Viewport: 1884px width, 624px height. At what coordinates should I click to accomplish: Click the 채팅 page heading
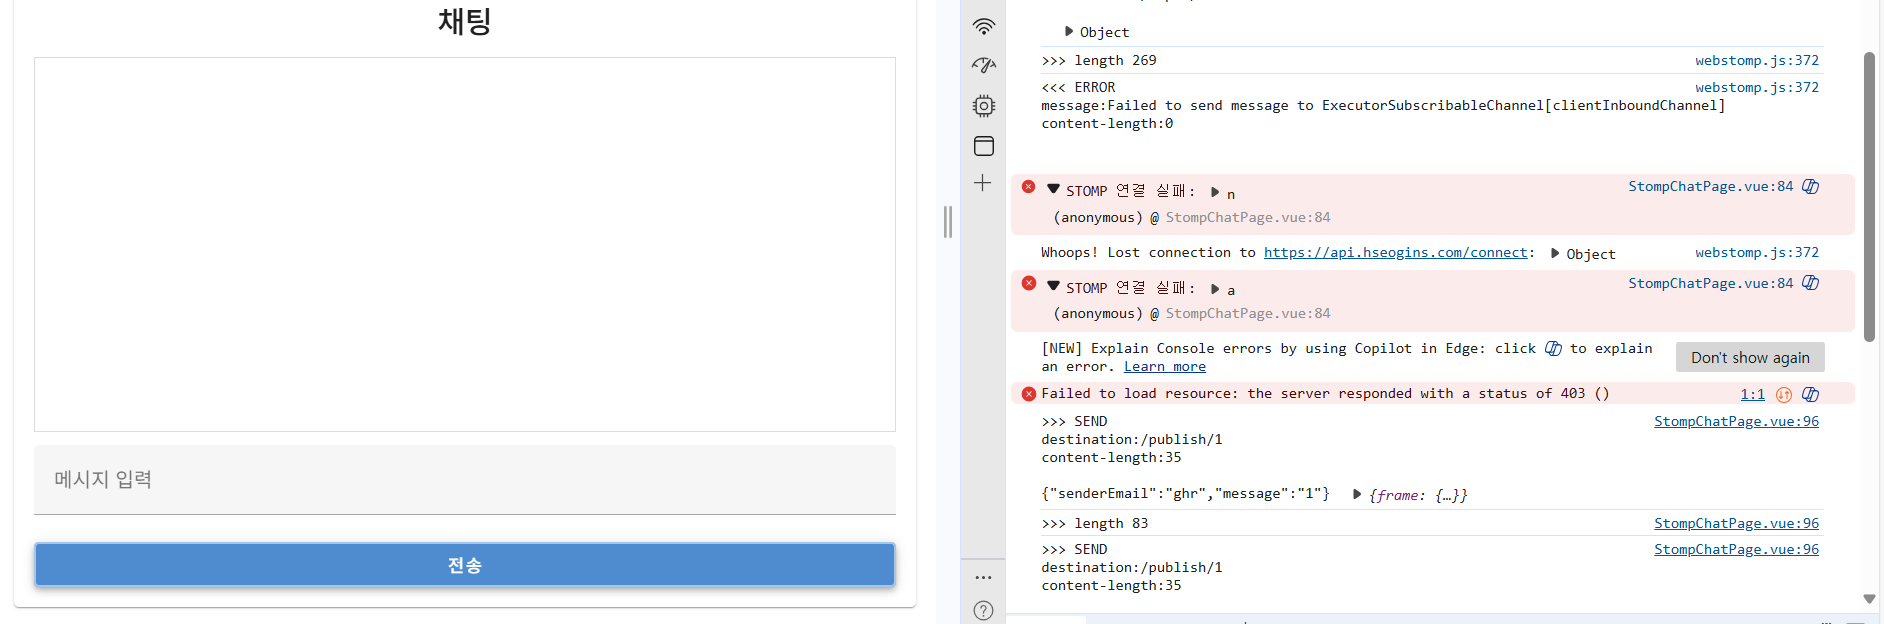465,21
